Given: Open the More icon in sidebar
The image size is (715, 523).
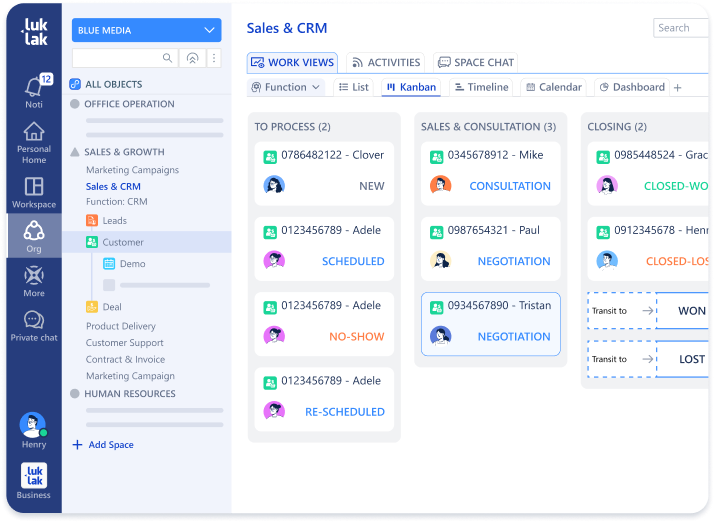Looking at the screenshot, I should [34, 276].
